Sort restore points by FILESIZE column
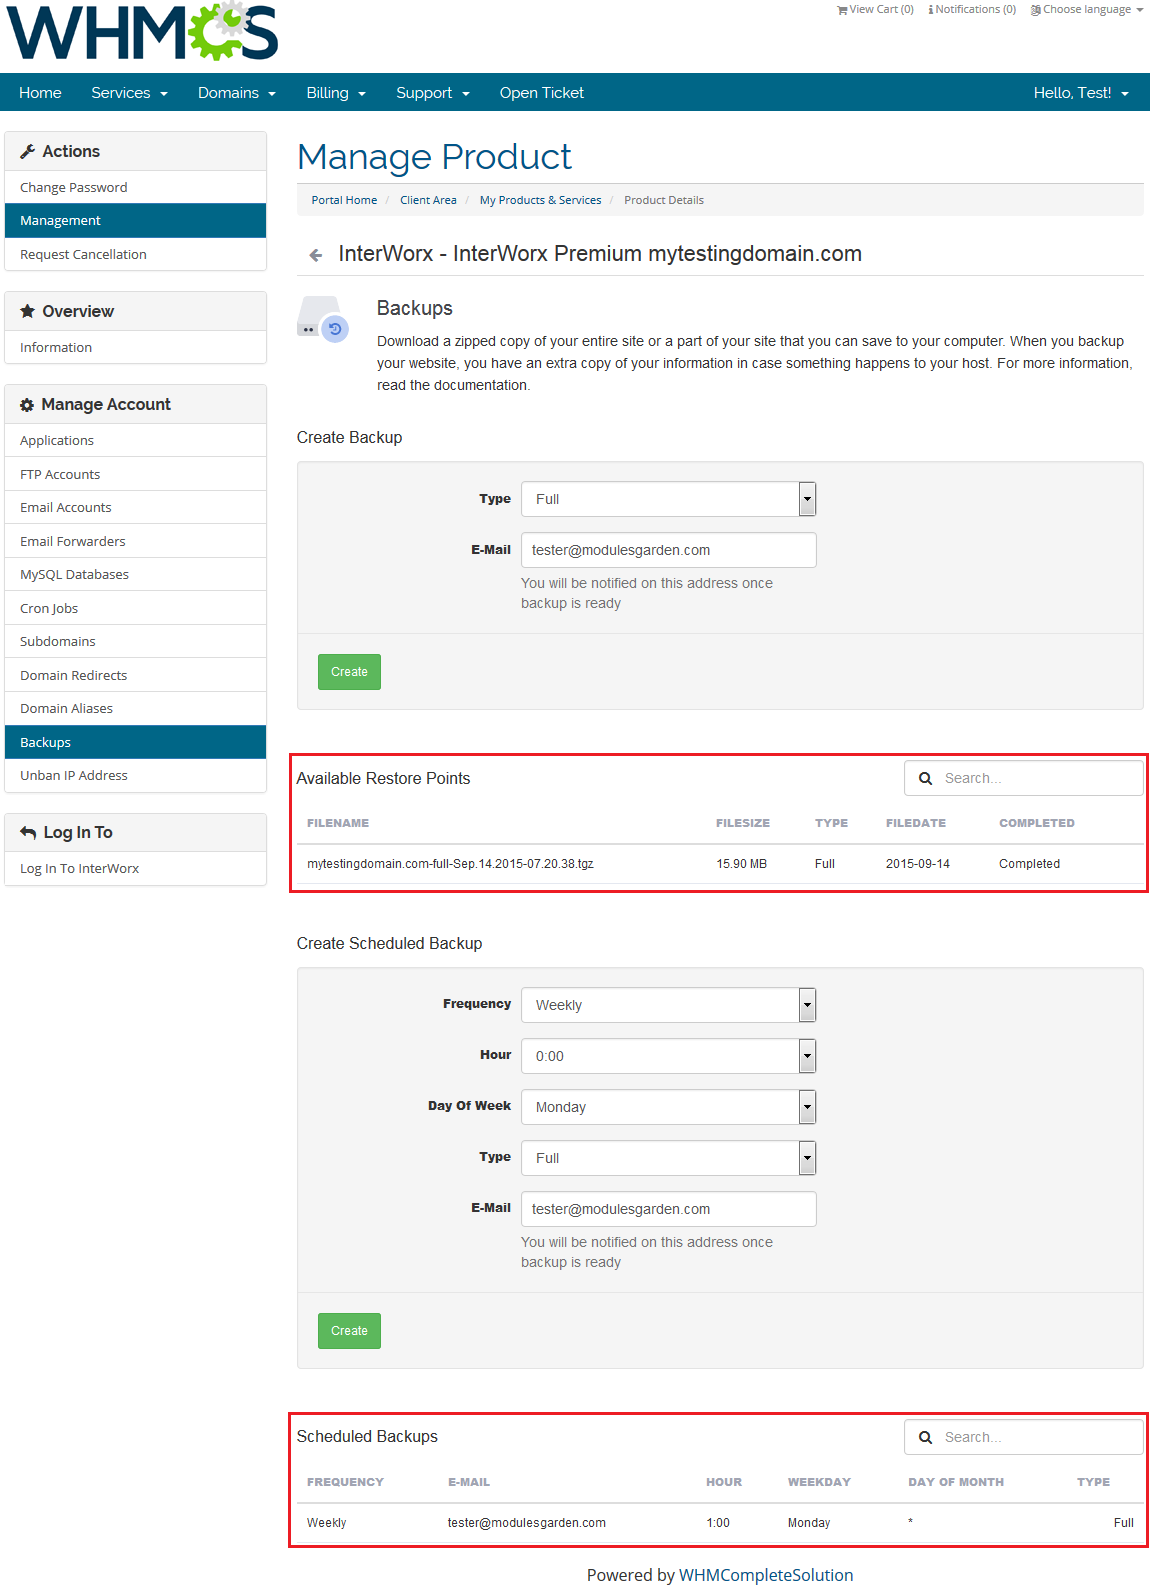The width and height of the screenshot is (1150, 1587). (743, 823)
